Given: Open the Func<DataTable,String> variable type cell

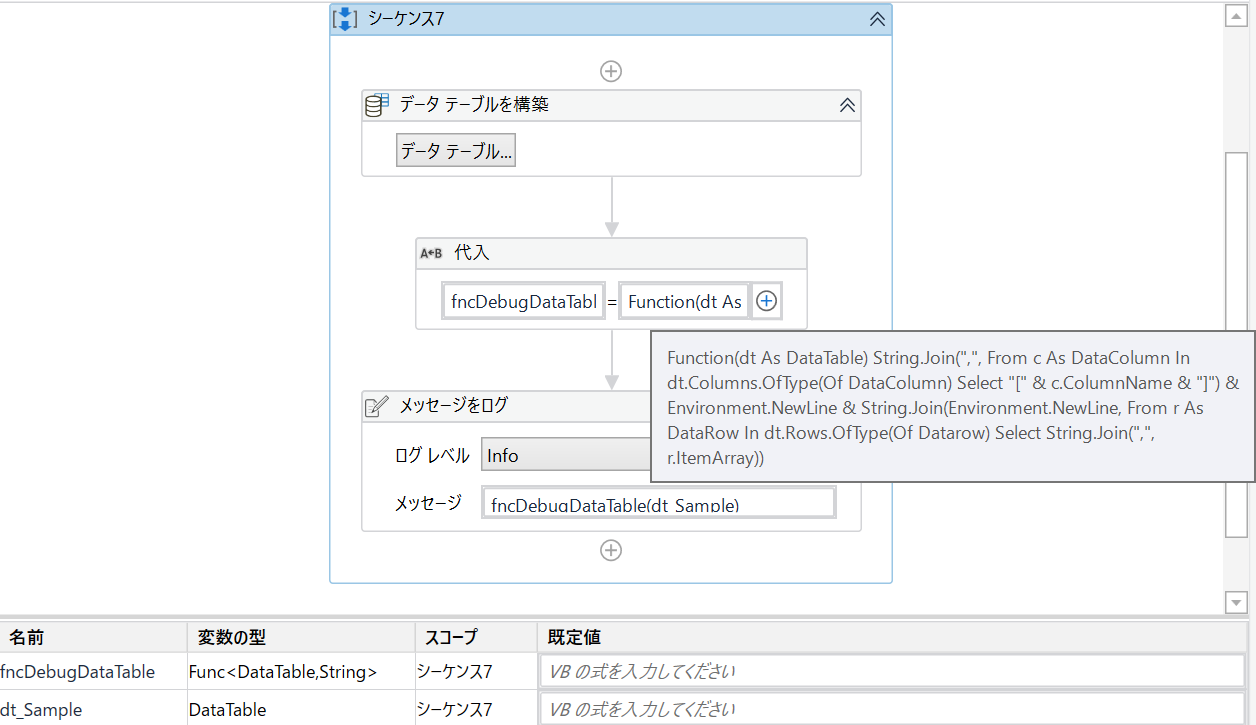Looking at the screenshot, I should click(300, 672).
